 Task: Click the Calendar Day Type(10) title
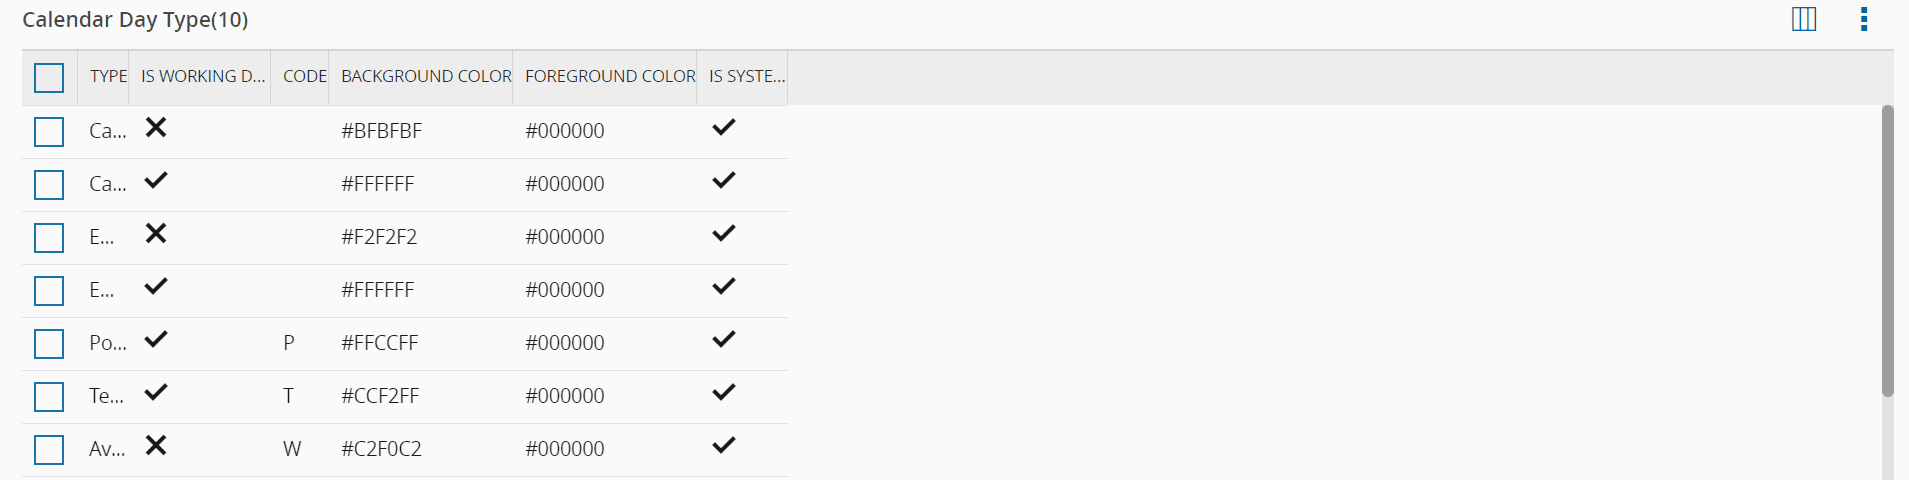135,20
